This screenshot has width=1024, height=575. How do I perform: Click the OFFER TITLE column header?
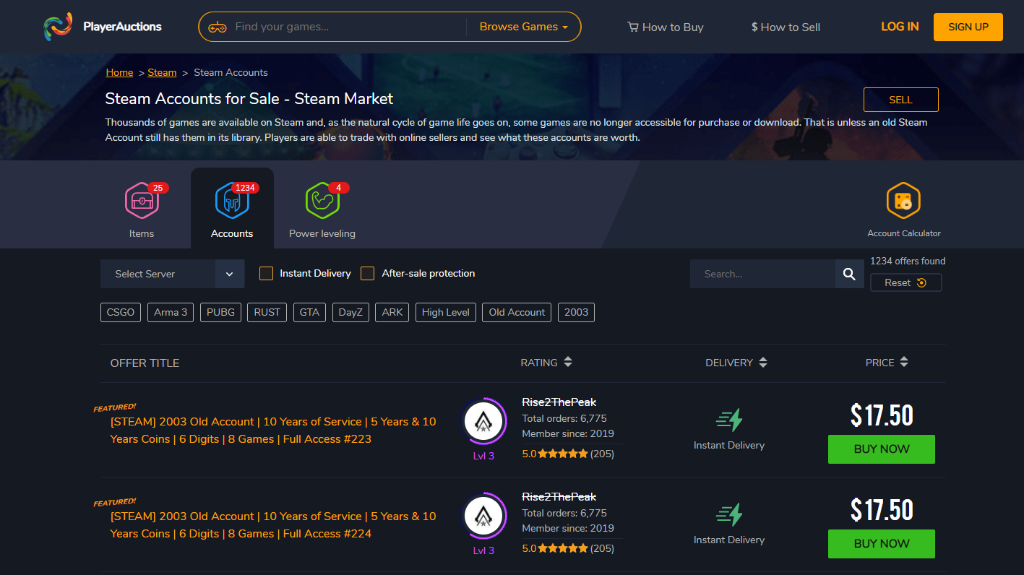click(144, 363)
